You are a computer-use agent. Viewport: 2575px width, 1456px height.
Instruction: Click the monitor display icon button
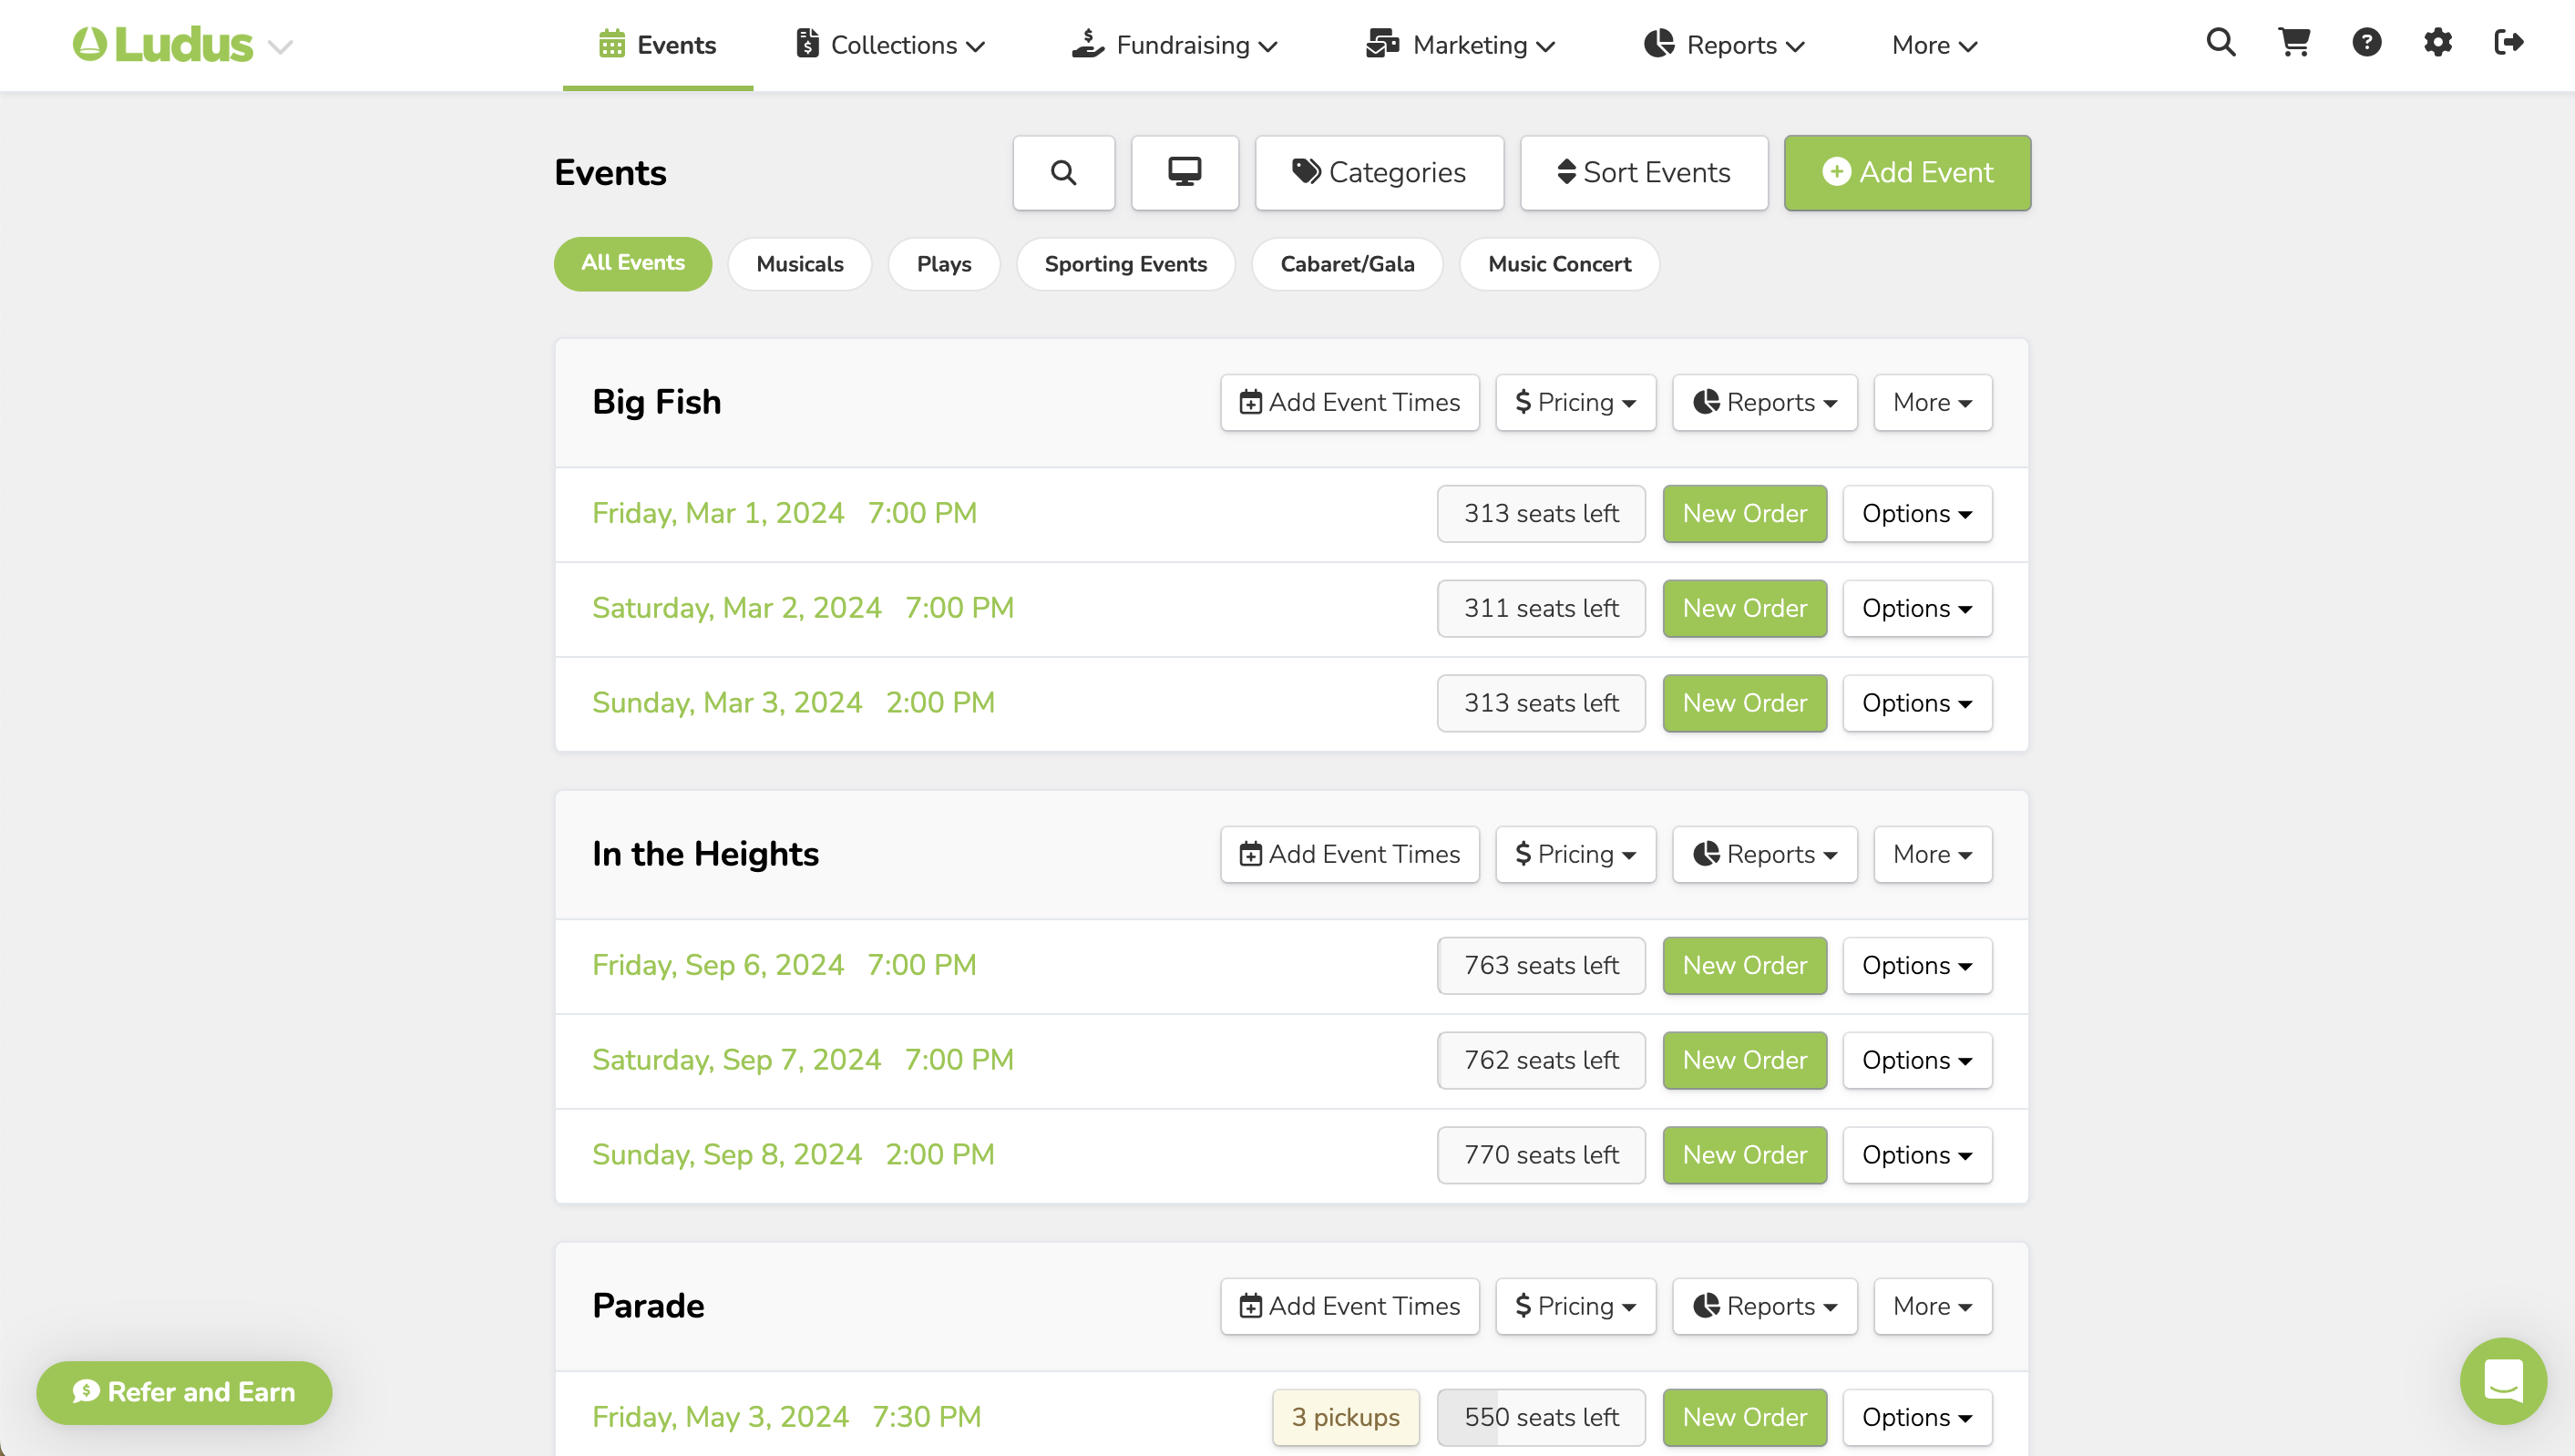(1184, 173)
